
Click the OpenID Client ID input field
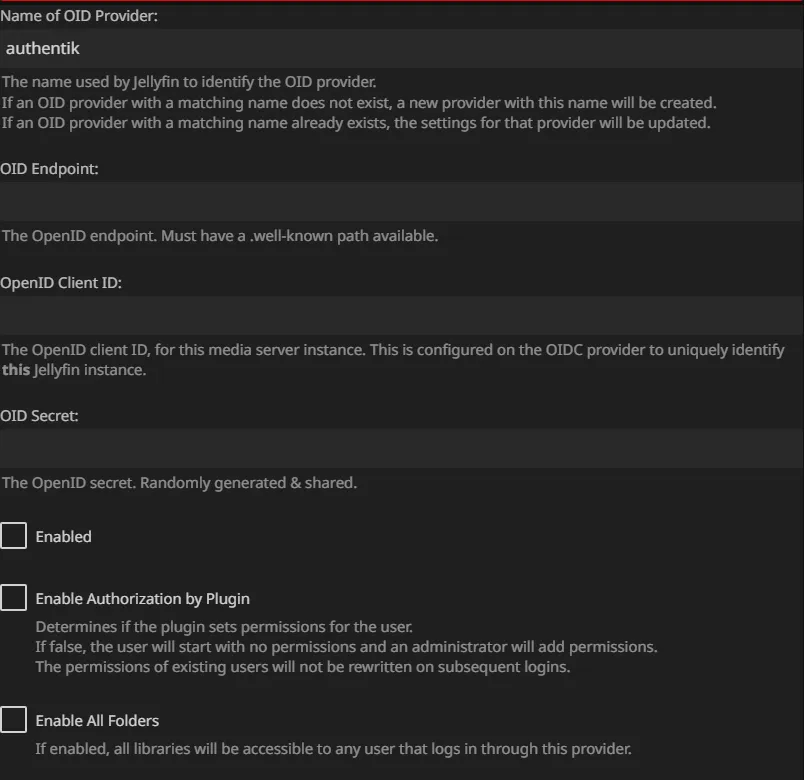tap(400, 315)
